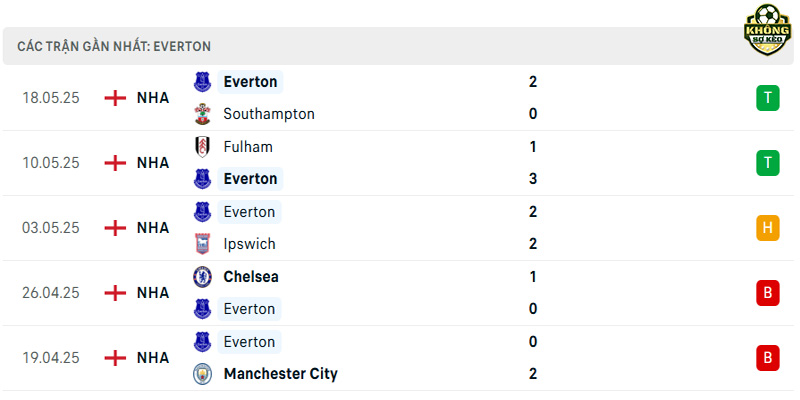Open the Chelsea team link

pyautogui.click(x=251, y=277)
